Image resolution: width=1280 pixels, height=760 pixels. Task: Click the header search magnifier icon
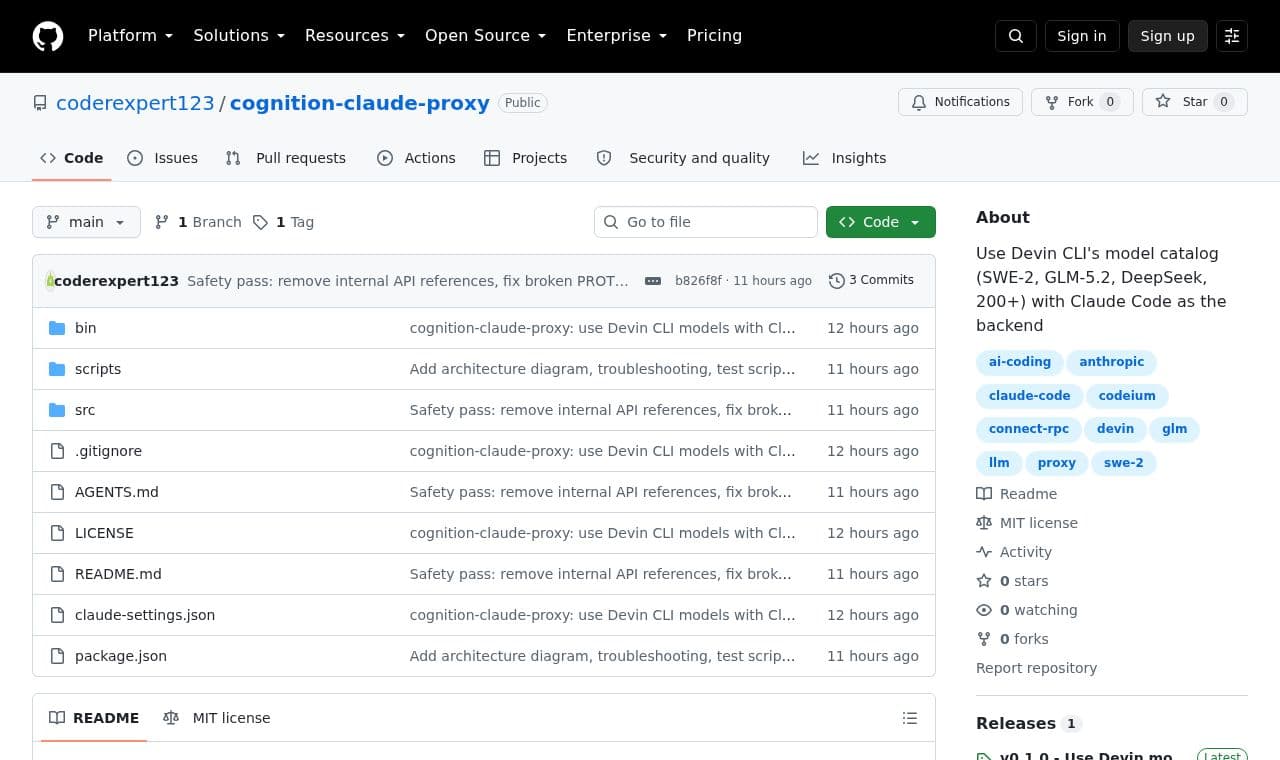[x=1016, y=36]
